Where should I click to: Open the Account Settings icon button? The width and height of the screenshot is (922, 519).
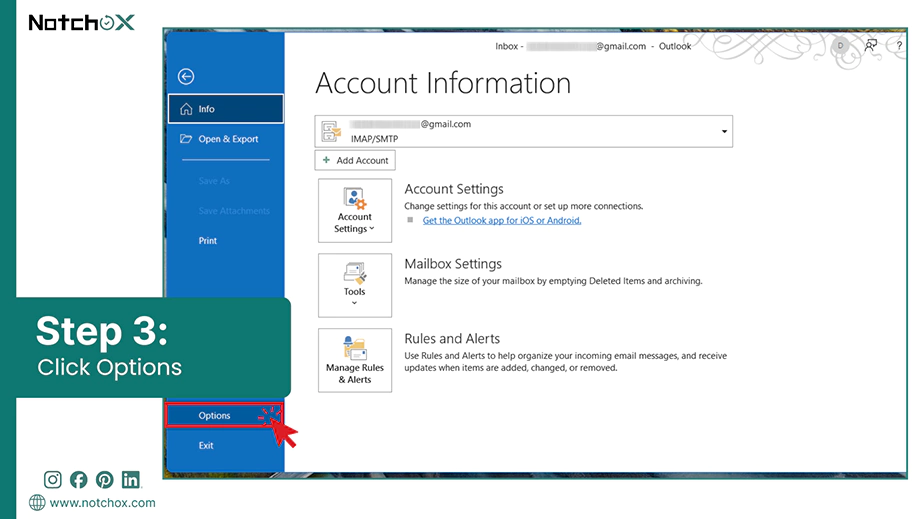(x=355, y=210)
